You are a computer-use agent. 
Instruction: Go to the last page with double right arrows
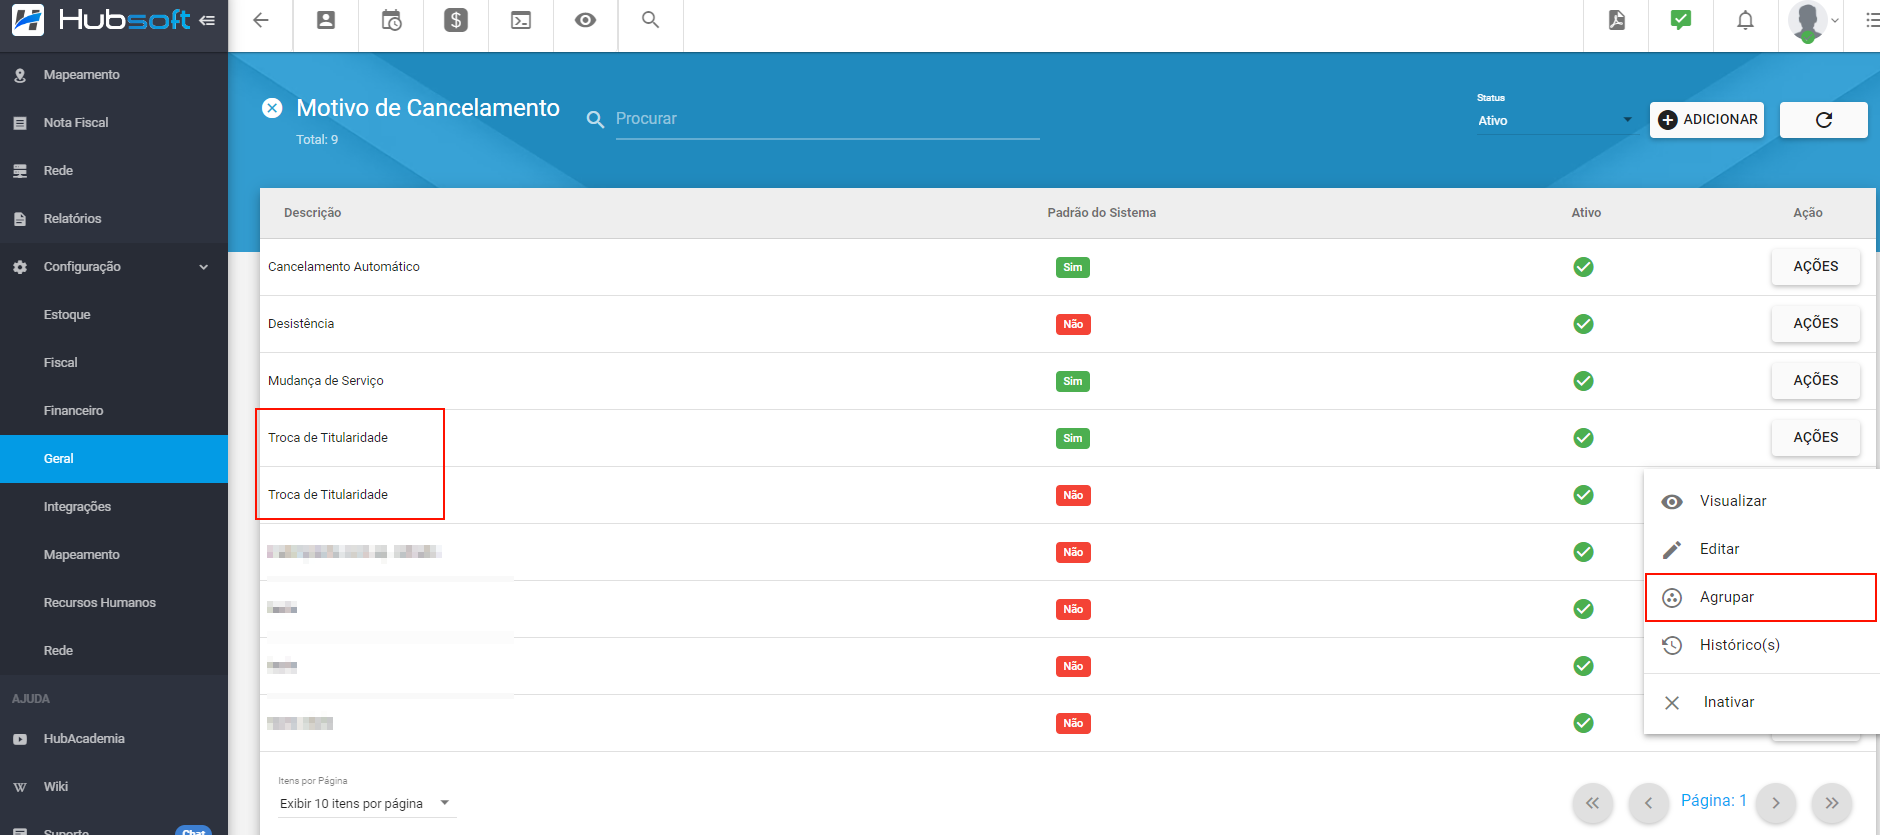tap(1832, 803)
